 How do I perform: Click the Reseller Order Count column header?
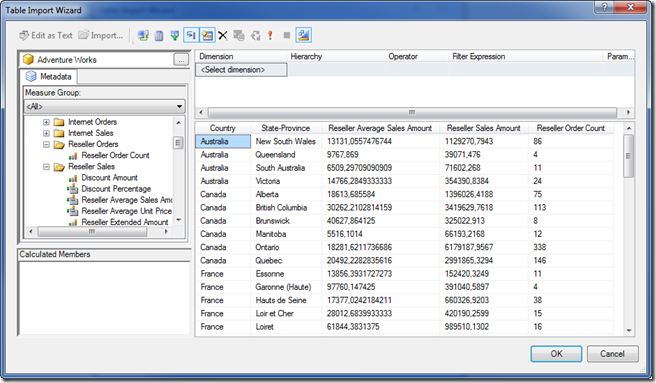571,129
